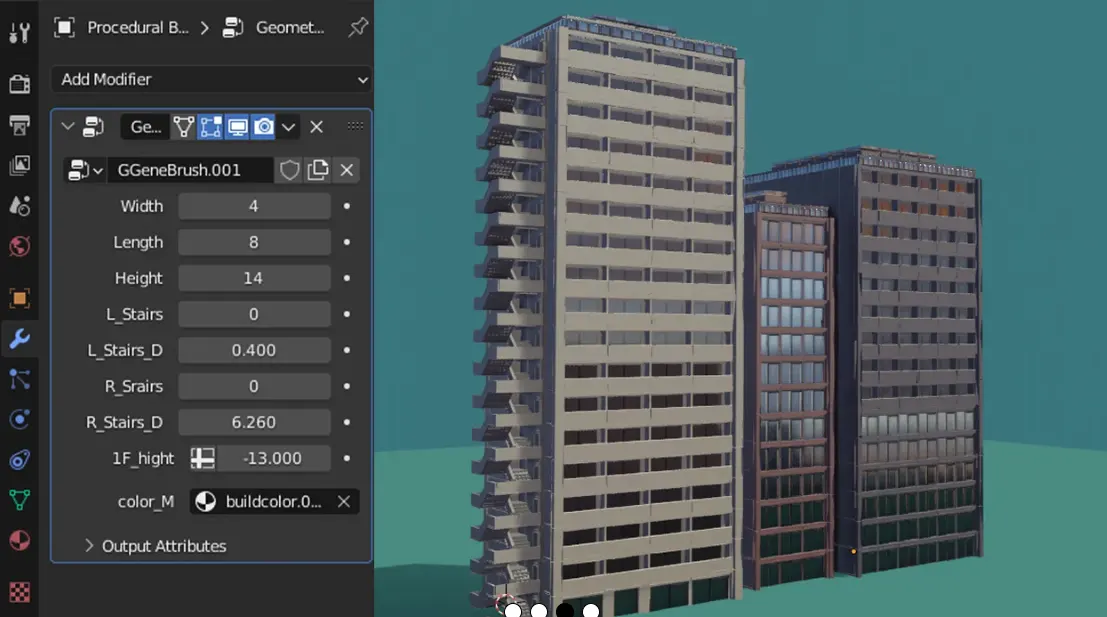Screen dimensions: 1107x617
Task: Unlink the buildcolor material from color_M
Action: [x=343, y=501]
